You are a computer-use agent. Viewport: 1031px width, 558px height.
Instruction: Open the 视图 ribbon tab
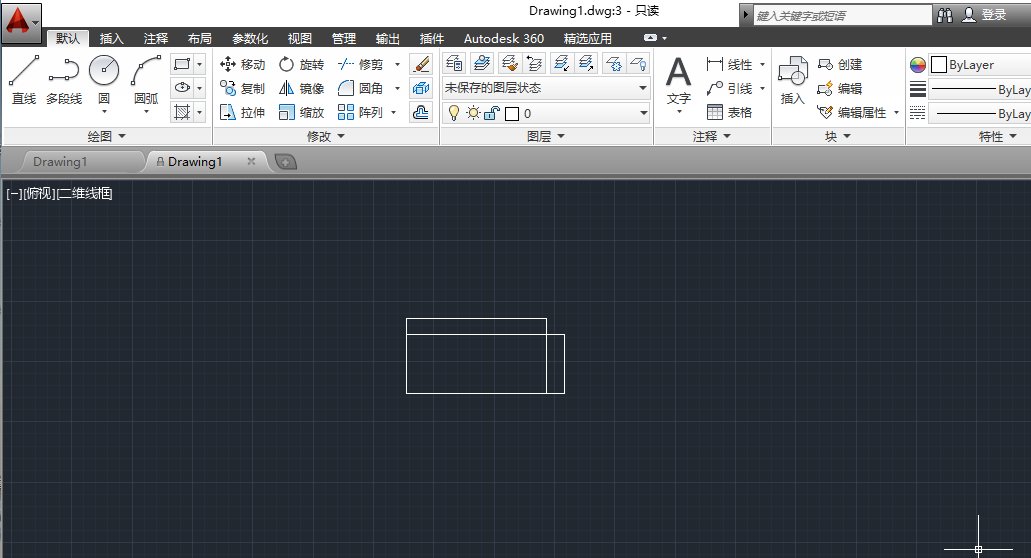tap(299, 39)
